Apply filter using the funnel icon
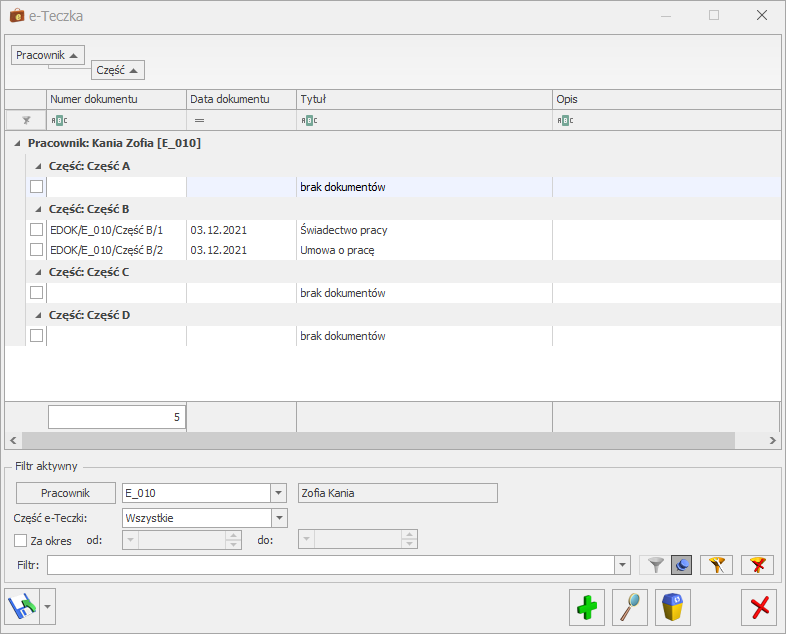786x634 pixels. point(656,565)
